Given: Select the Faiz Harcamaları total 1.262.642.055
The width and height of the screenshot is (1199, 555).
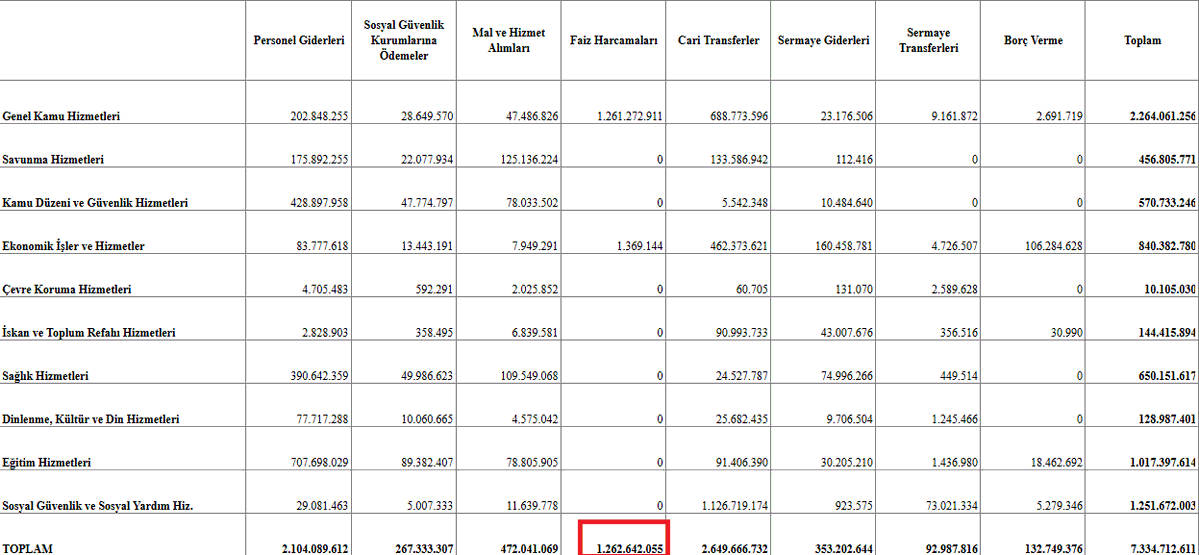Looking at the screenshot, I should pyautogui.click(x=630, y=549).
